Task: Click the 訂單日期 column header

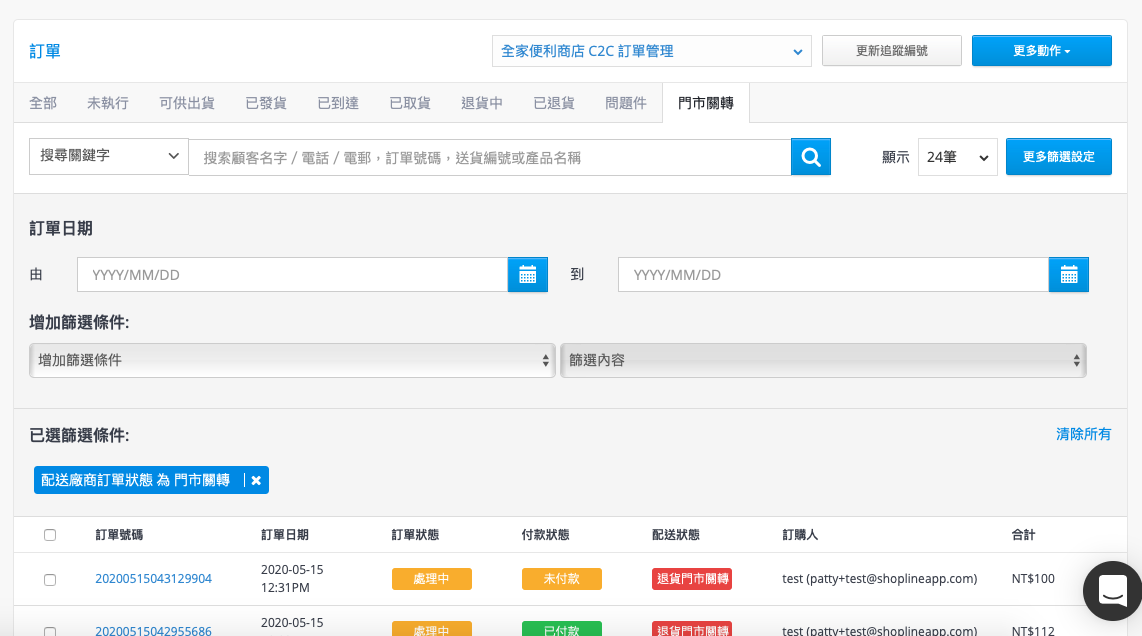Action: tap(285, 535)
